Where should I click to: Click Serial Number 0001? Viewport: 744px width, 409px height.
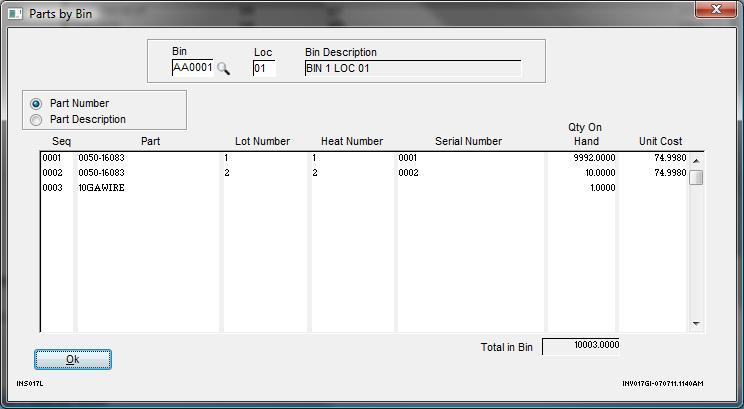coord(408,158)
